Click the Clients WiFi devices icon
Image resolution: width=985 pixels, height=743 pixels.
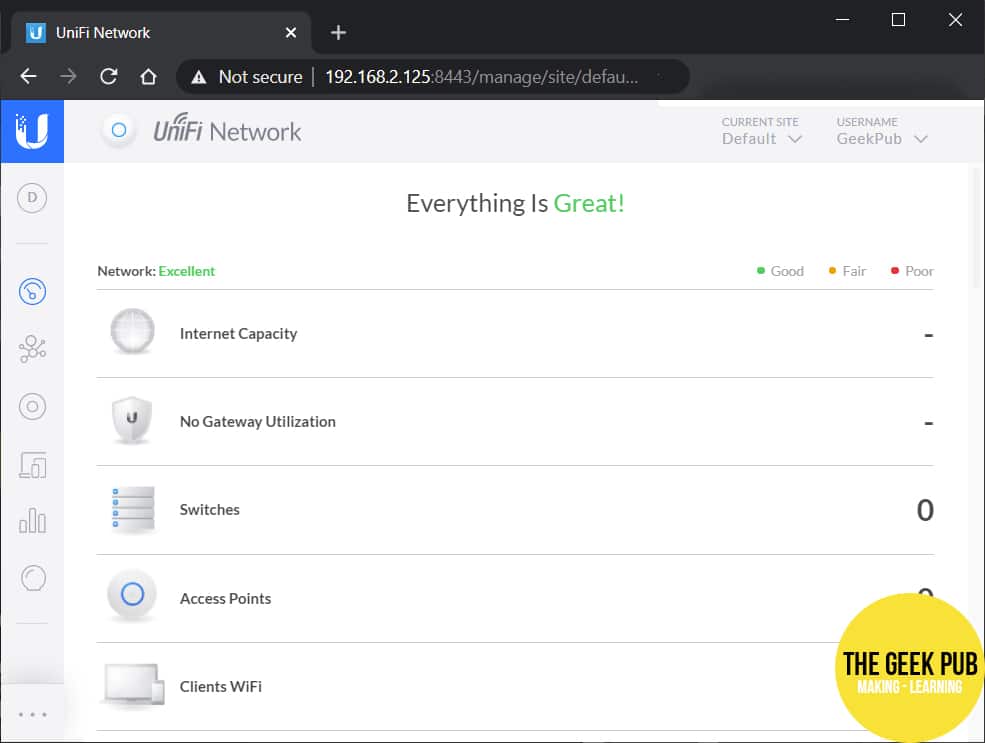[133, 685]
